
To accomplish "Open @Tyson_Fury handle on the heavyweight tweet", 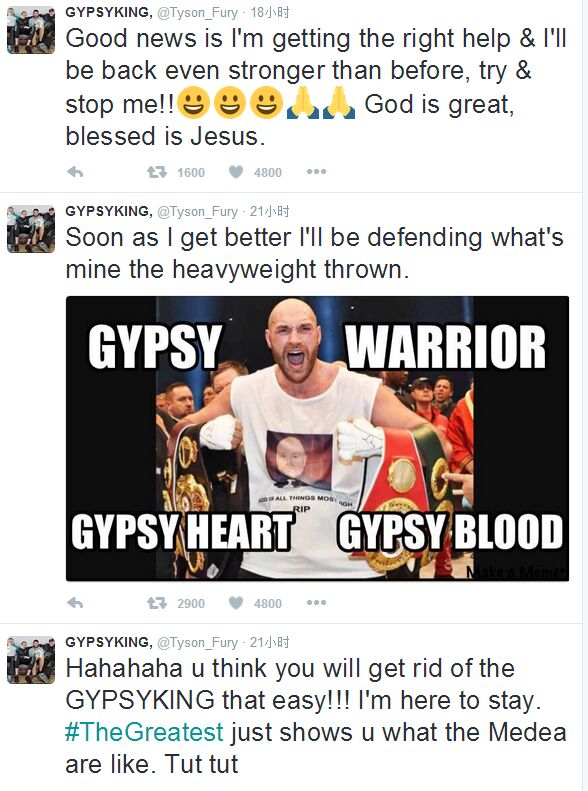I will [x=197, y=211].
